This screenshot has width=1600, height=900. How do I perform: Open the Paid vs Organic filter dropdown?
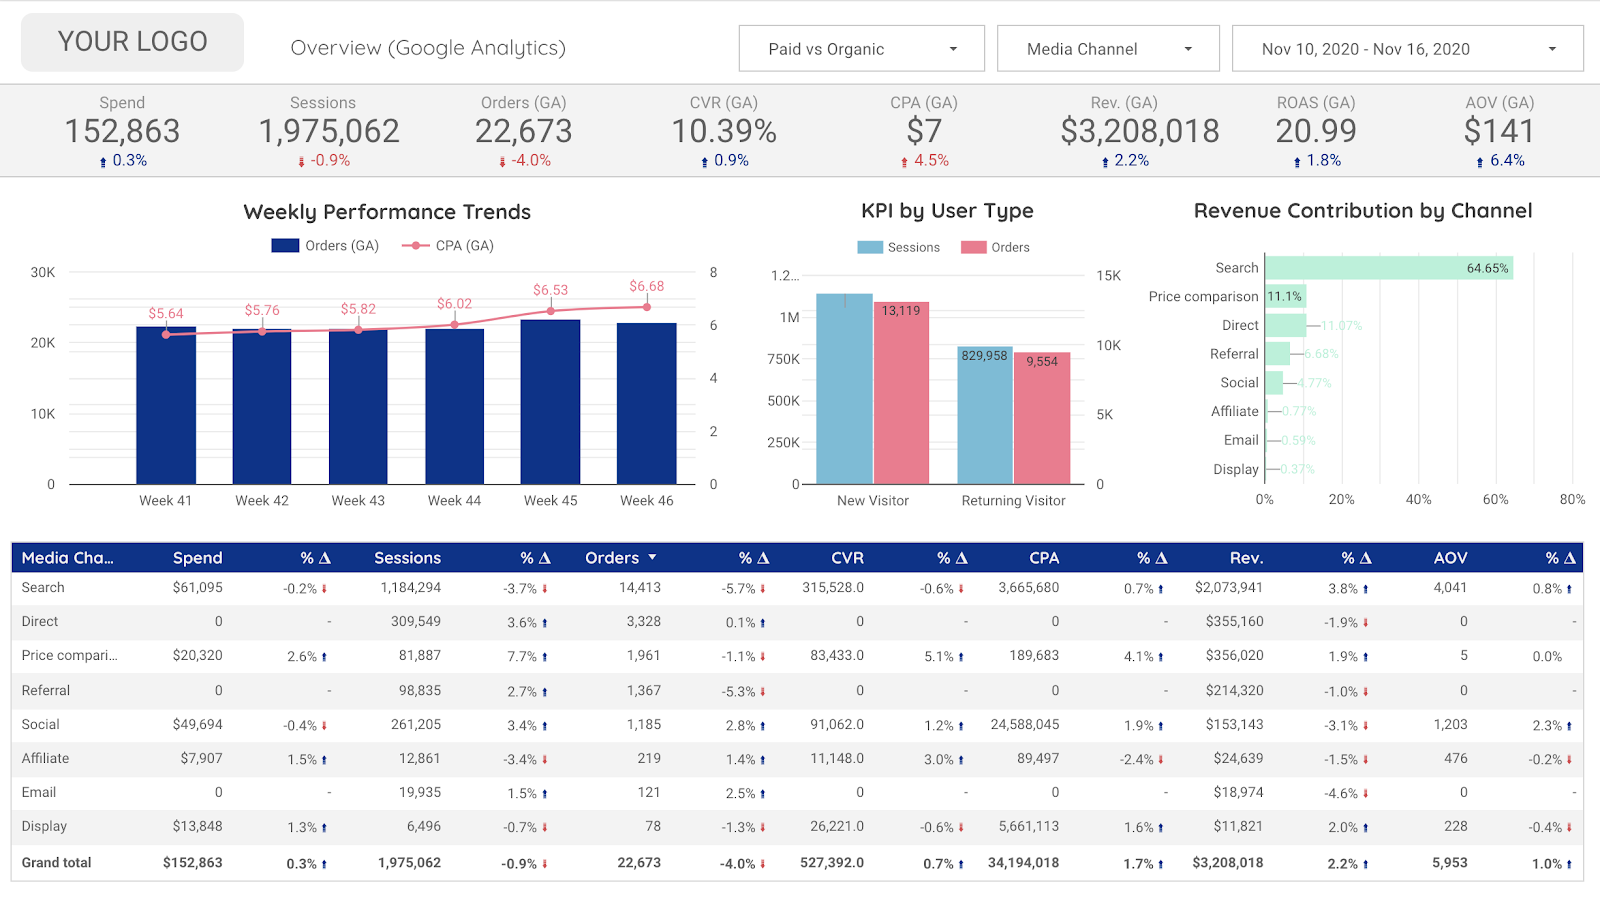pyautogui.click(x=860, y=48)
